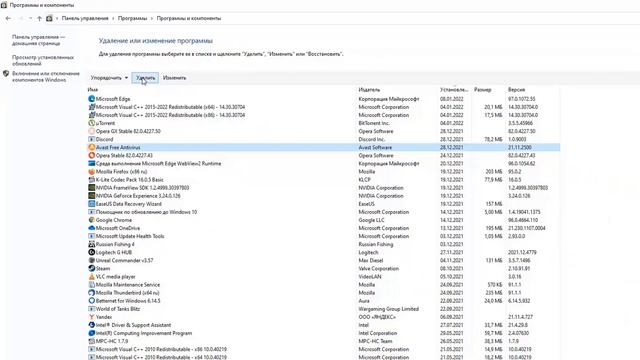The height and width of the screenshot is (360, 640).
Task: Select Помощник по обновлению до Windows 10
Action: click(324, 212)
